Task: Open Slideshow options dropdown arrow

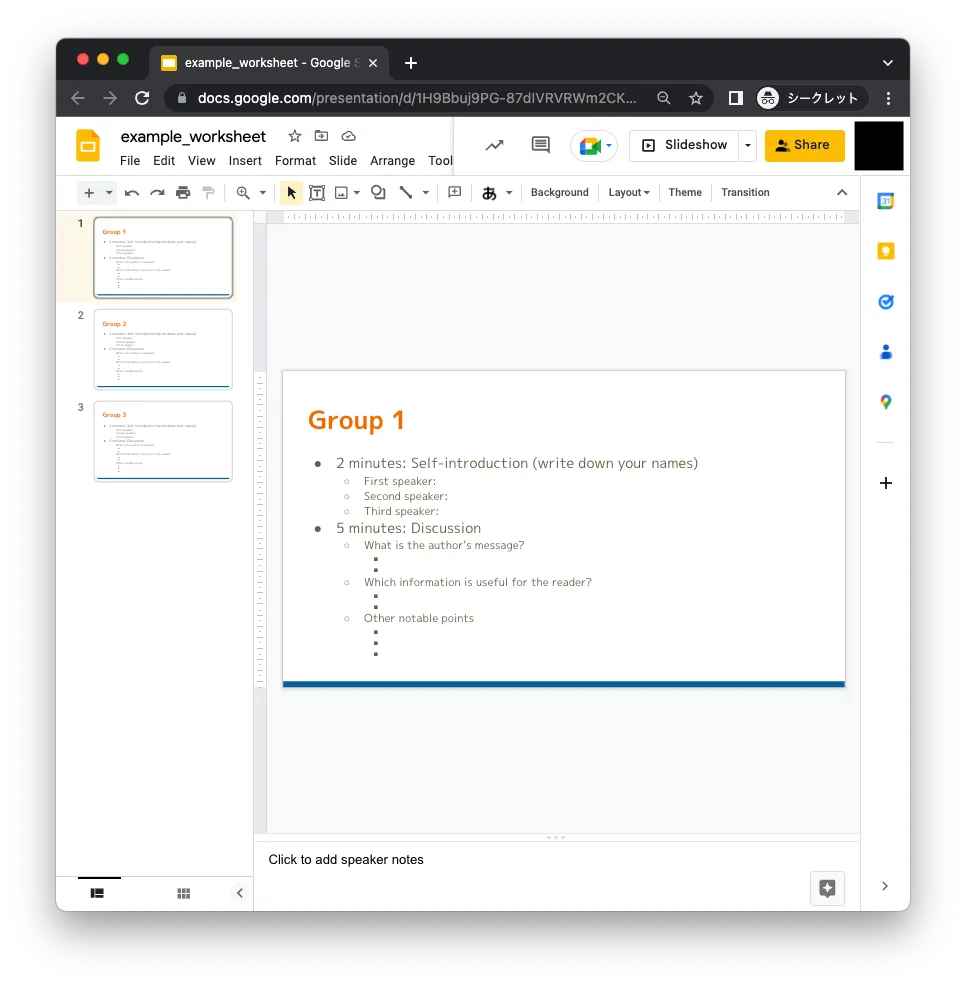Action: pyautogui.click(x=747, y=145)
